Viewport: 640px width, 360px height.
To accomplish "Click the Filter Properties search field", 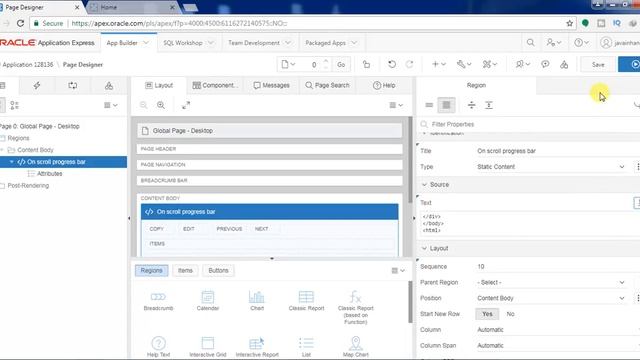I will [x=531, y=124].
